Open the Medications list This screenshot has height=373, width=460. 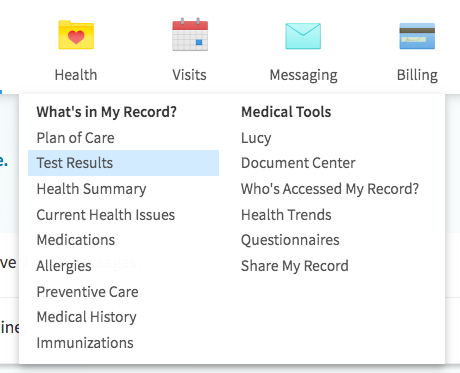coord(76,240)
